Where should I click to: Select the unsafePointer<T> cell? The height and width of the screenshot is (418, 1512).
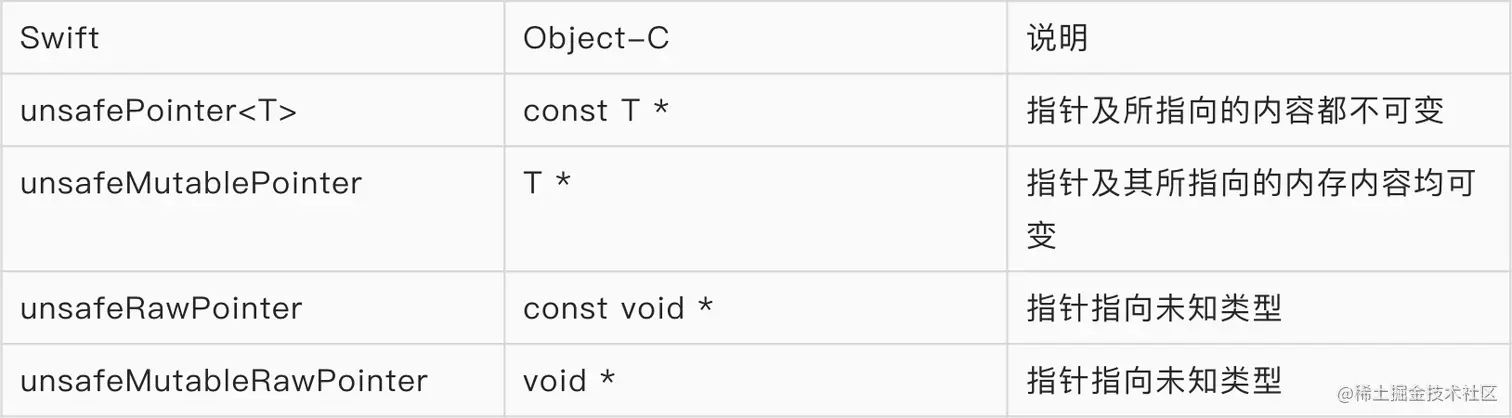coord(158,111)
